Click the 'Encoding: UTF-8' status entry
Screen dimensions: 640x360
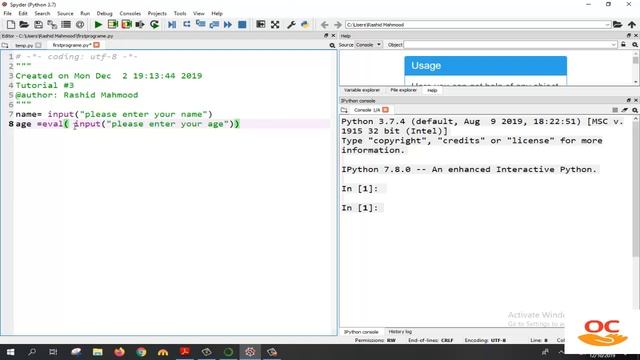[x=485, y=340]
